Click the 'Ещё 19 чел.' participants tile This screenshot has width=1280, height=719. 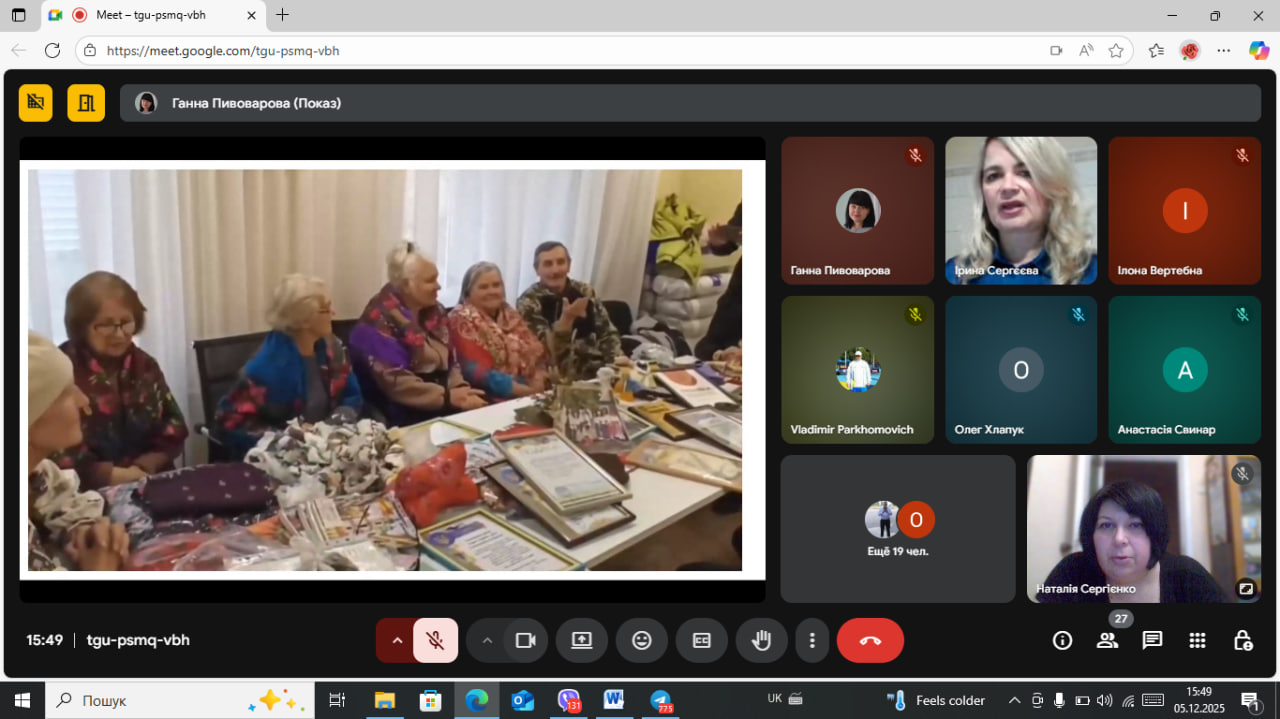click(x=897, y=529)
